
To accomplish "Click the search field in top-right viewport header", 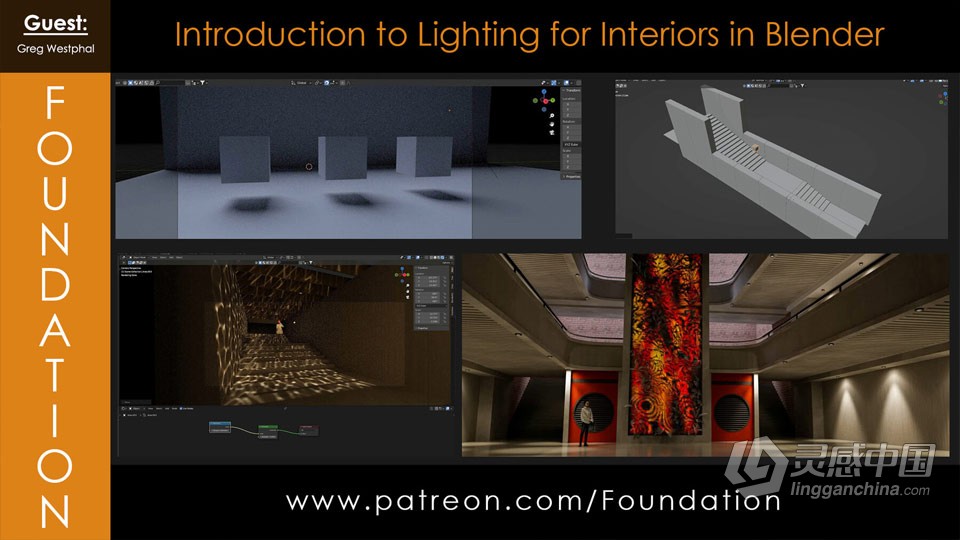I will coord(778,85).
